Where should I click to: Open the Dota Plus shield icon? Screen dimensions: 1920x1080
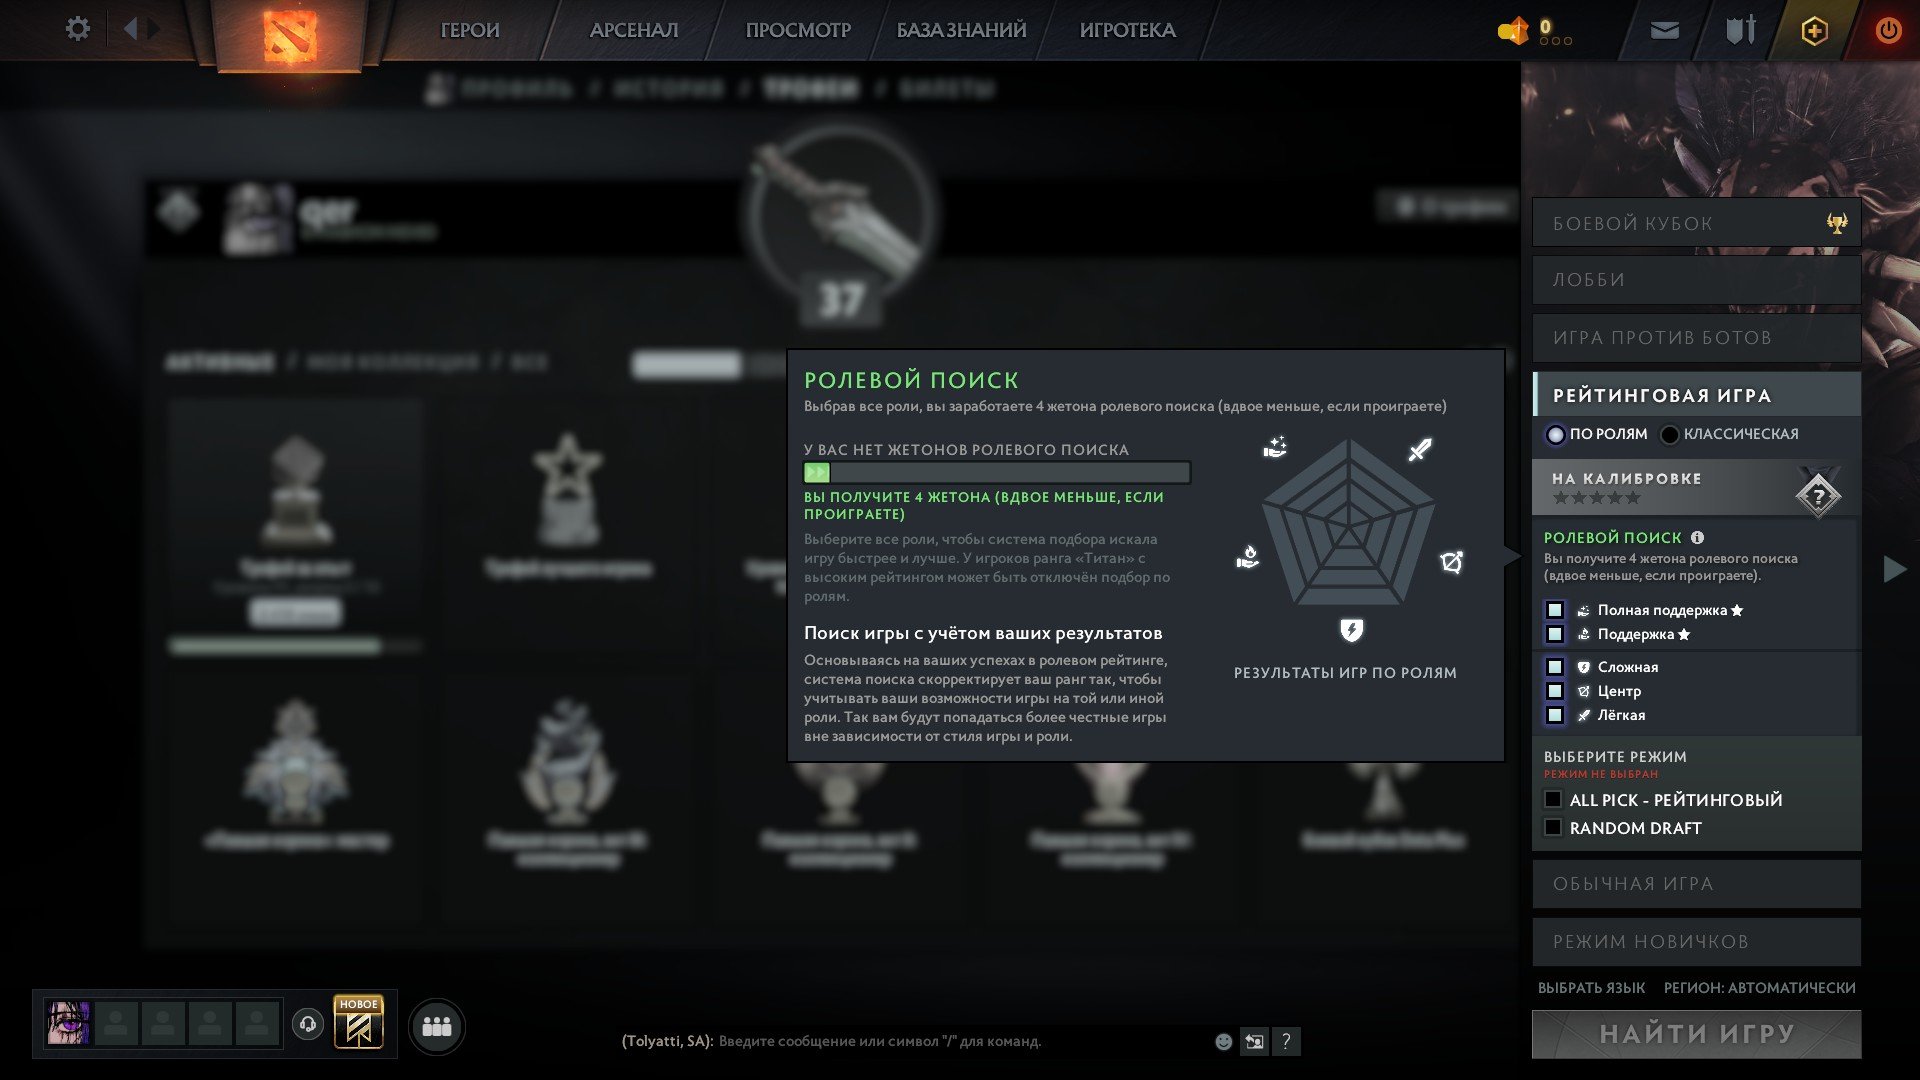(1814, 31)
